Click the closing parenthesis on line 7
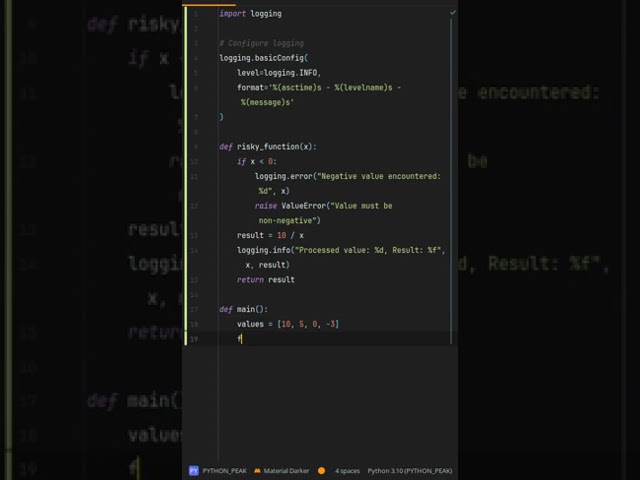 coord(222,117)
